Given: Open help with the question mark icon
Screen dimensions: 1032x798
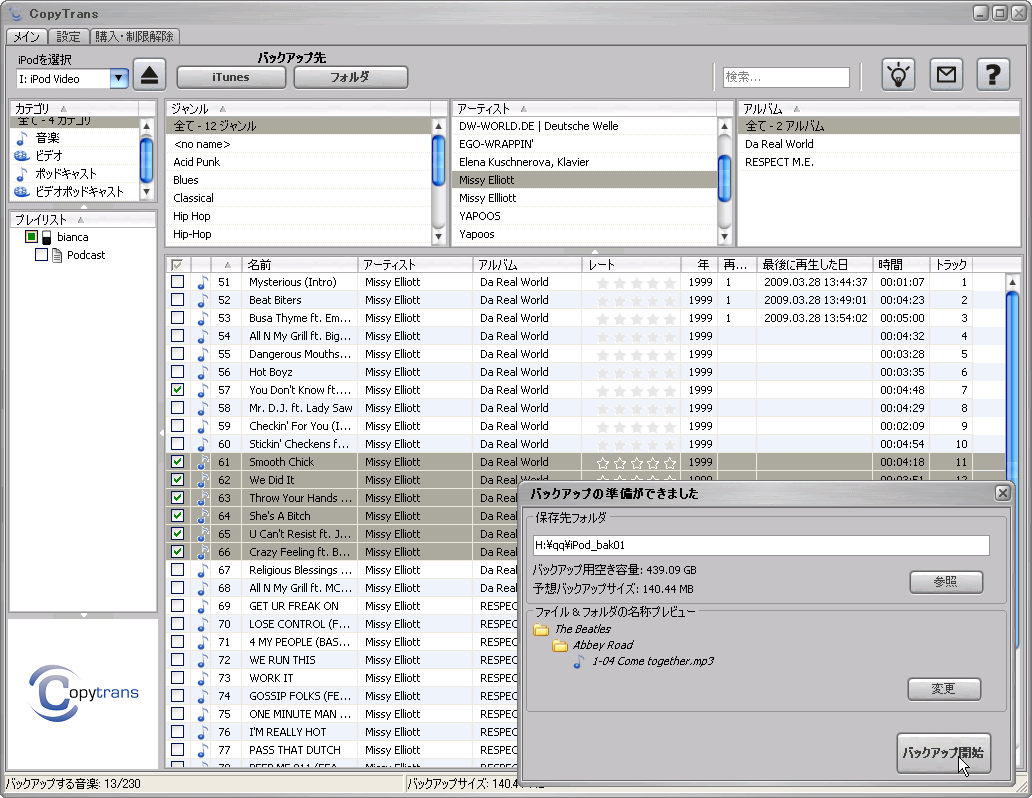Looking at the screenshot, I should click(993, 75).
